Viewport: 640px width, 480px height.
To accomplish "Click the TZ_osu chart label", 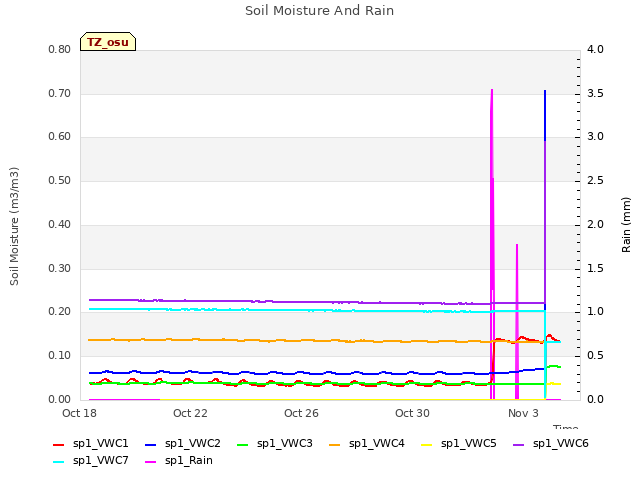I will [108, 42].
